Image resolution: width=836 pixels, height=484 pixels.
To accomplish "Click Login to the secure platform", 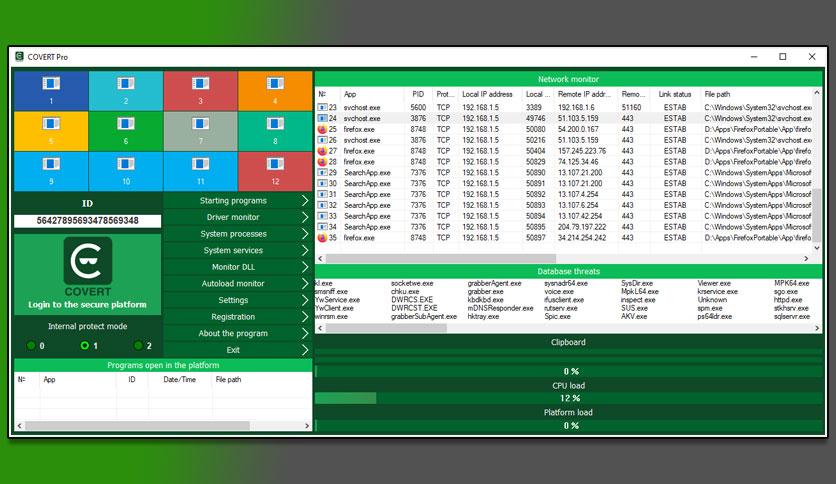I will [x=87, y=304].
